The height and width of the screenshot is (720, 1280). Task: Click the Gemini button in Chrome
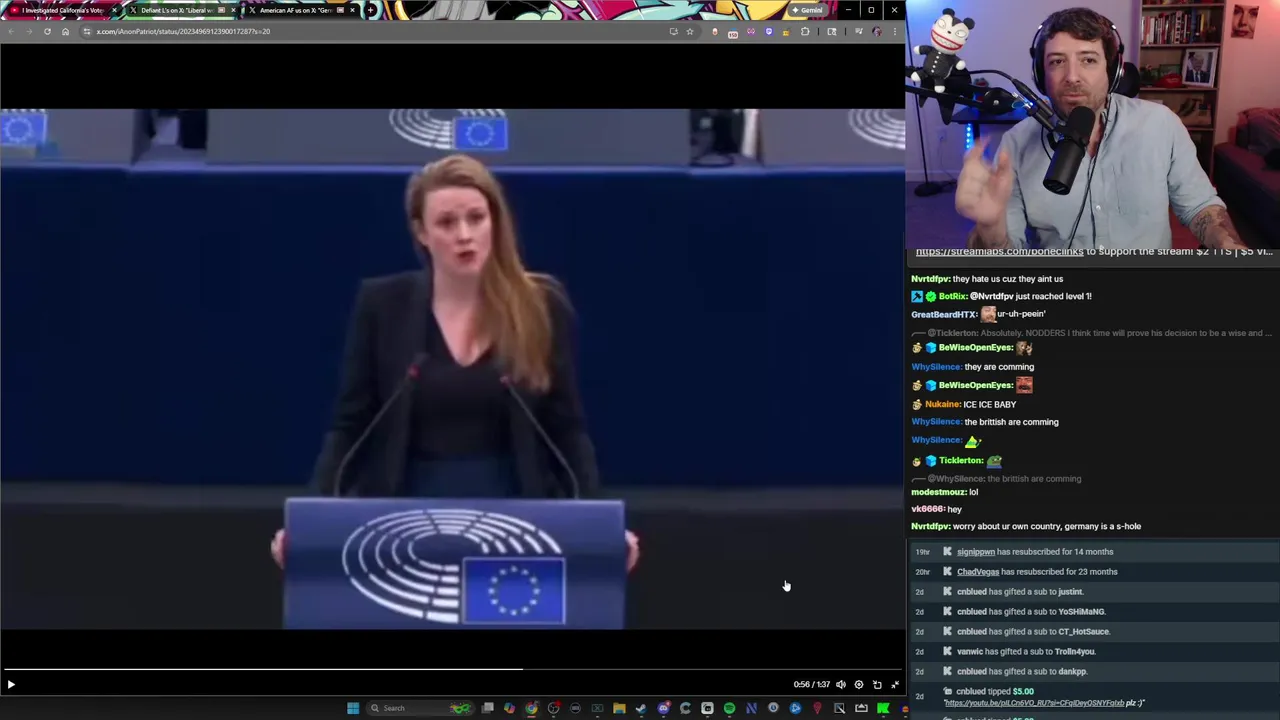(807, 10)
